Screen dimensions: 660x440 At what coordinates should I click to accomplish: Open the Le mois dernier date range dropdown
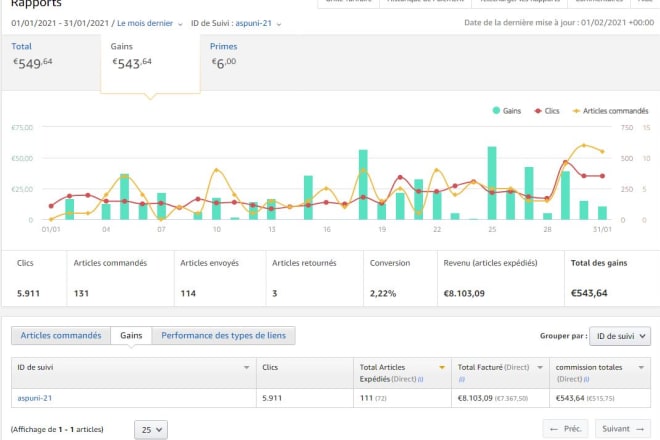150,24
